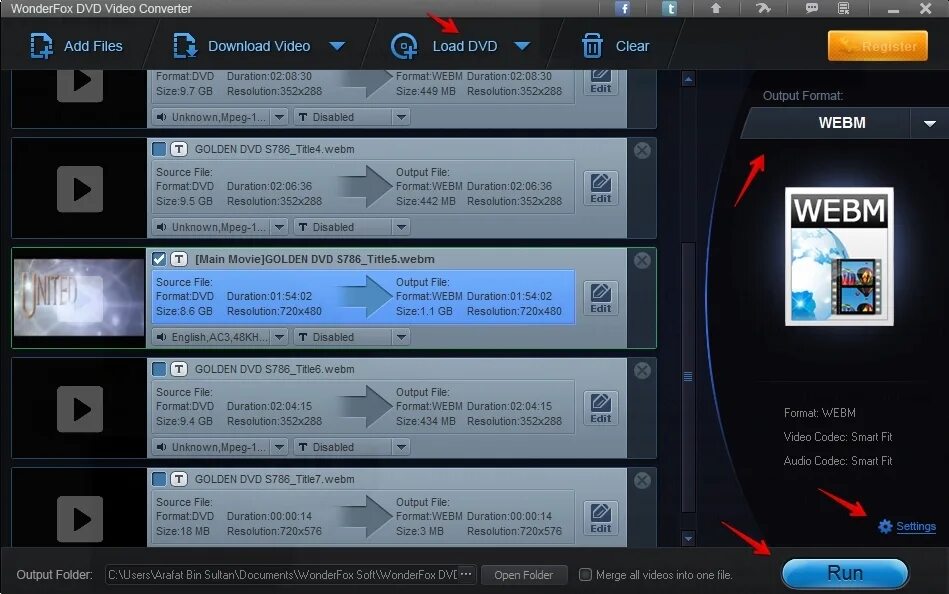949x594 pixels.
Task: Clear the file list
Action: click(616, 46)
